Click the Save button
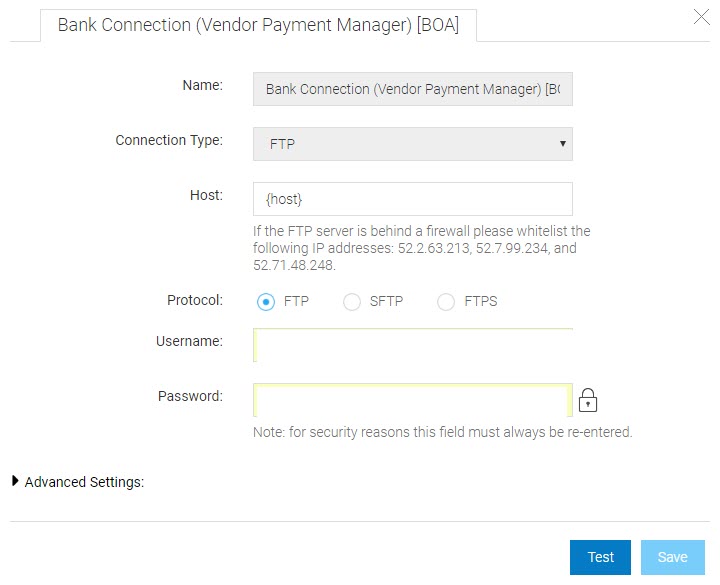The height and width of the screenshot is (585, 720). 673,557
